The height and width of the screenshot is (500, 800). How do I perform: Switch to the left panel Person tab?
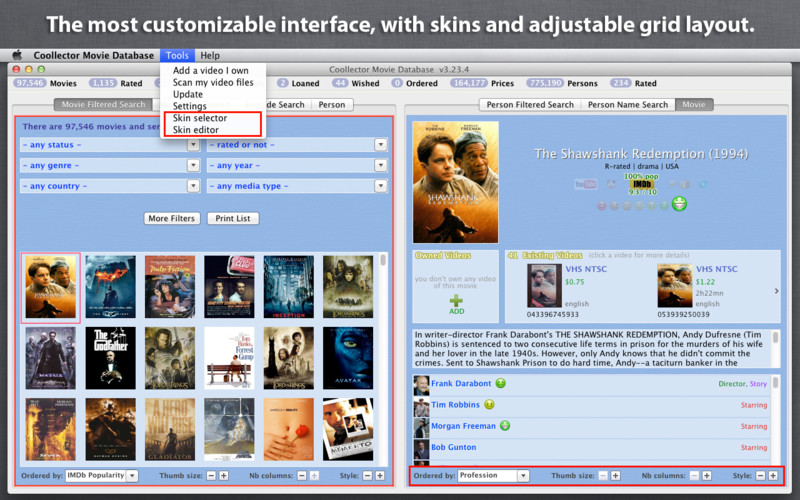[332, 105]
